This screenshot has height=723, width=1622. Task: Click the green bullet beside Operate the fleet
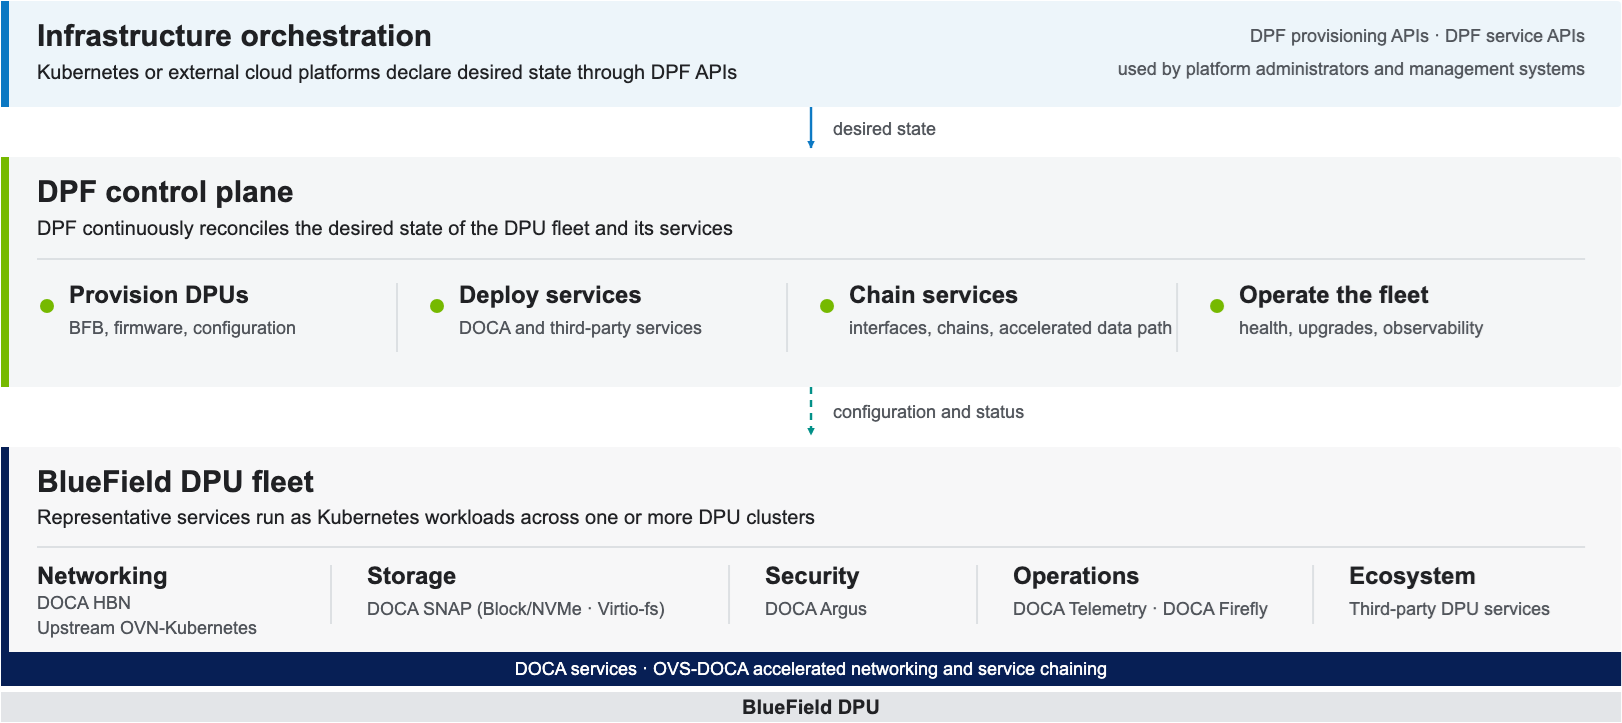[1217, 306]
